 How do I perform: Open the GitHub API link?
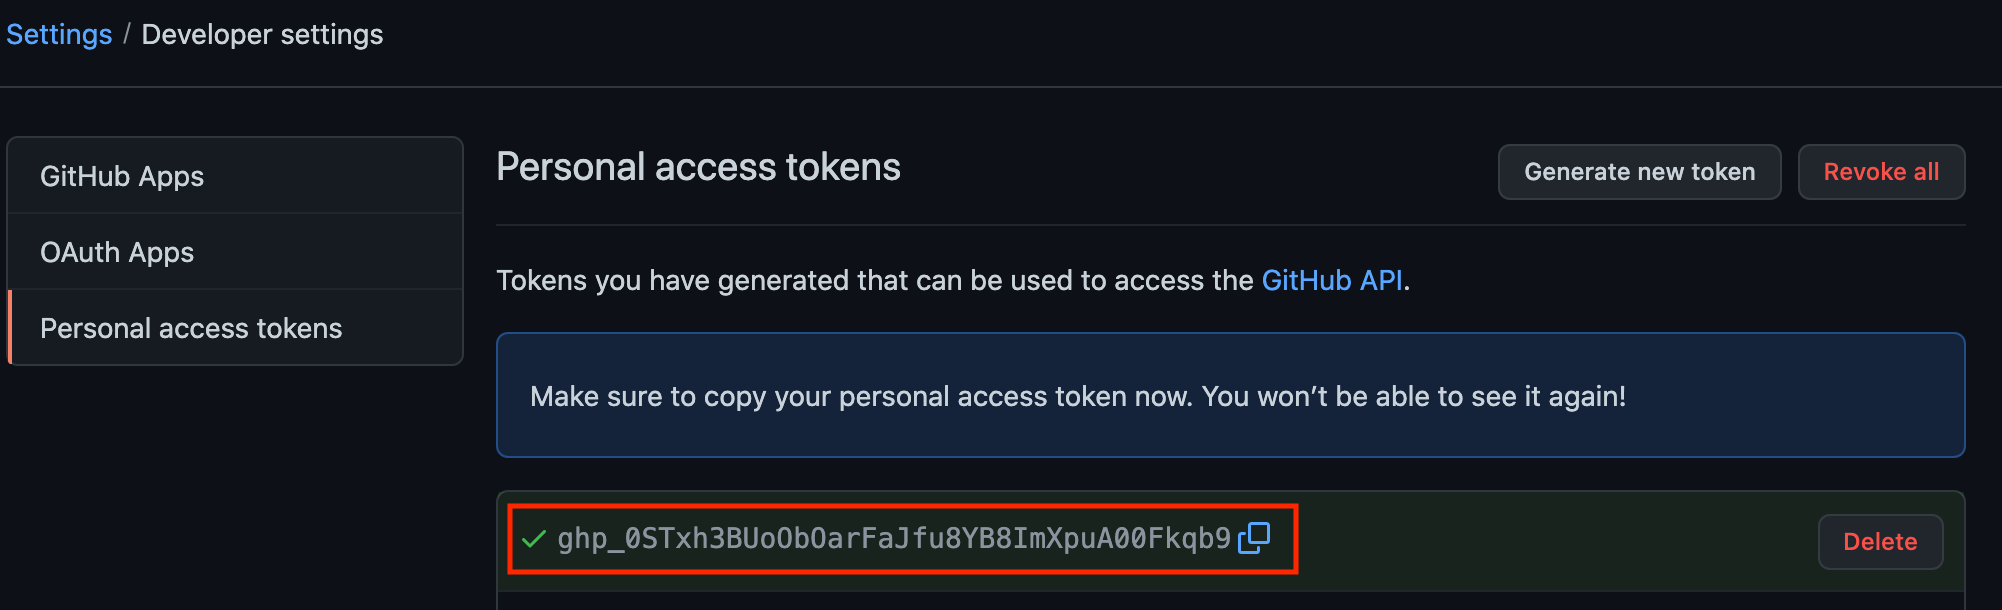click(x=1331, y=280)
